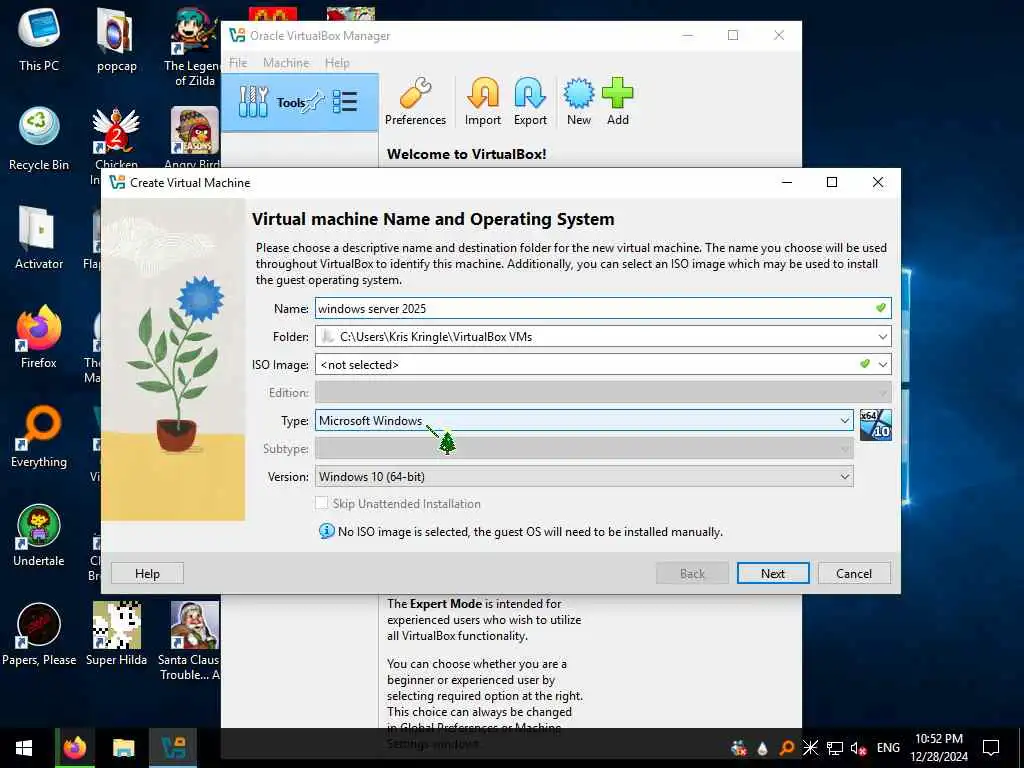
Task: Open the Help menu in VirtualBox Manager
Action: pos(337,63)
